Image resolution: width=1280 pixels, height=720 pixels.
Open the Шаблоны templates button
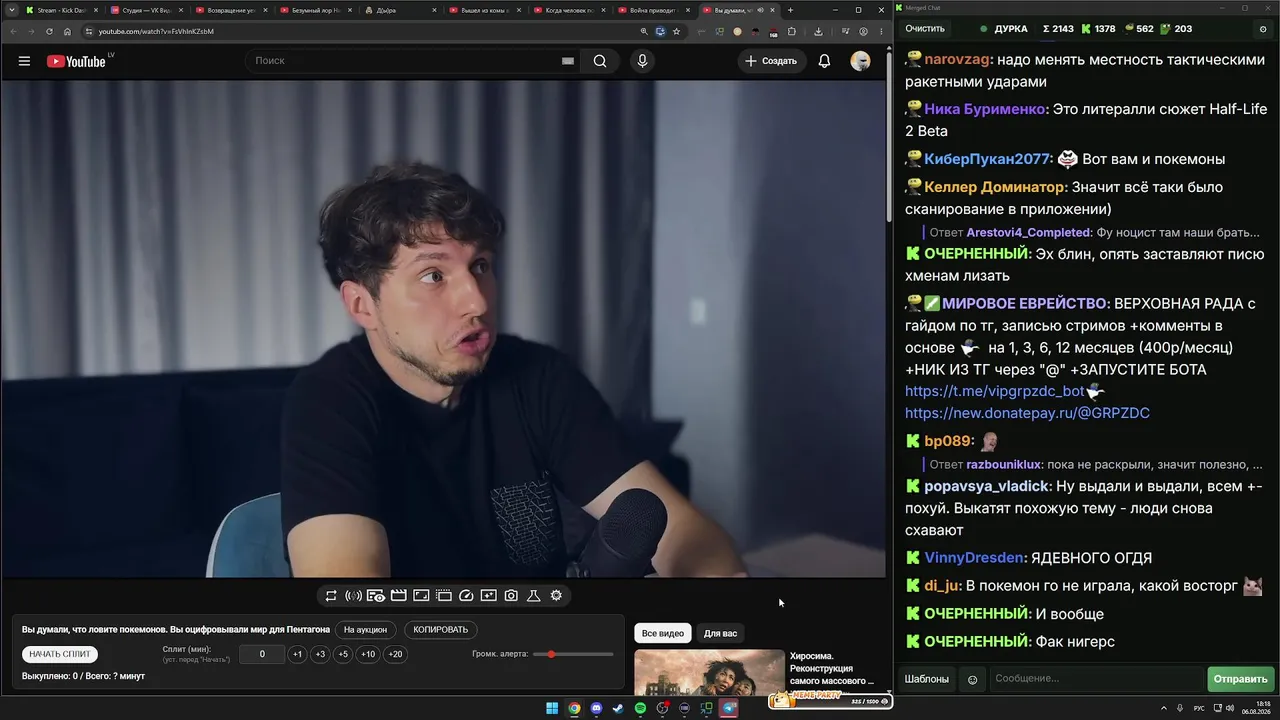point(927,680)
